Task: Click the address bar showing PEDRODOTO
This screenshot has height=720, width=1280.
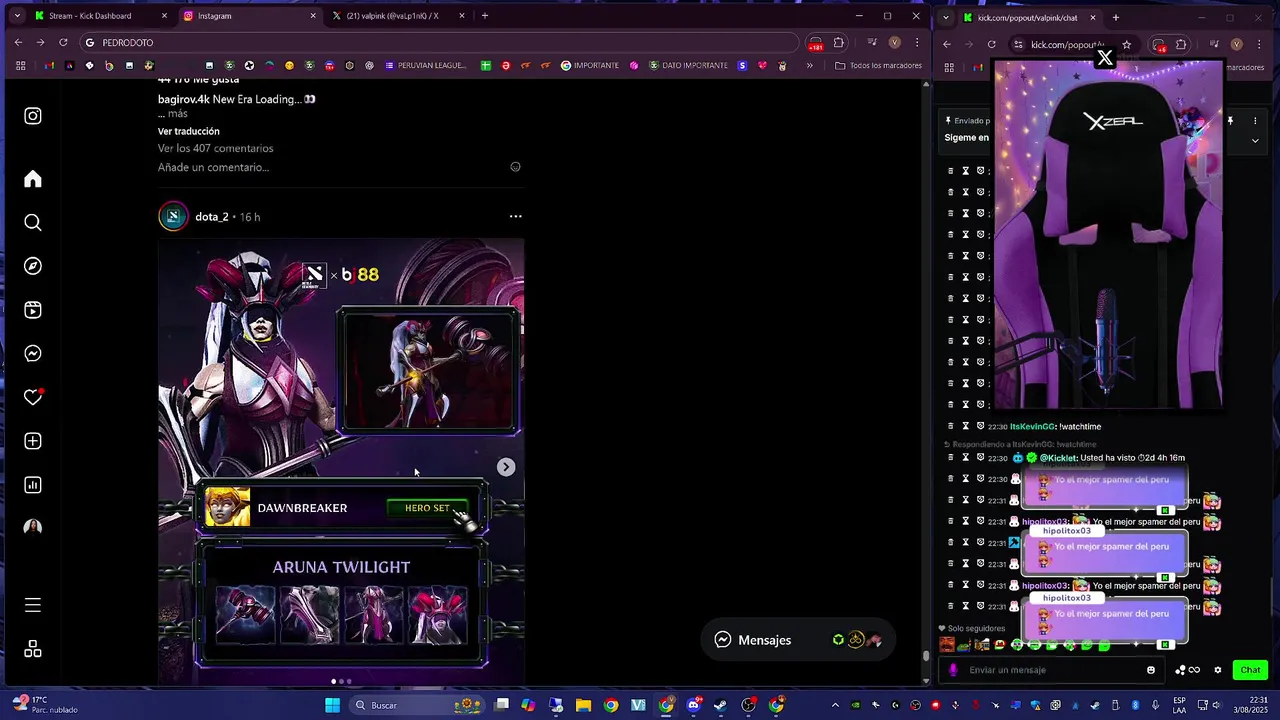Action: [x=440, y=43]
